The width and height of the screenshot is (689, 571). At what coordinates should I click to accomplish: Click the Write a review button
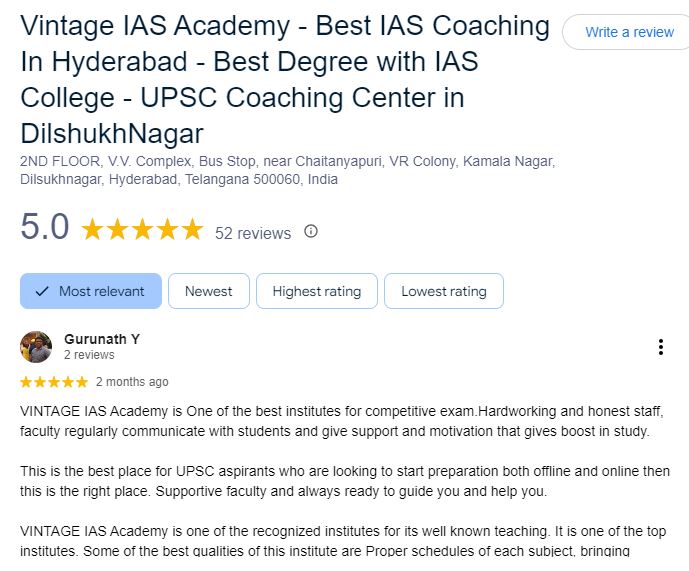626,32
